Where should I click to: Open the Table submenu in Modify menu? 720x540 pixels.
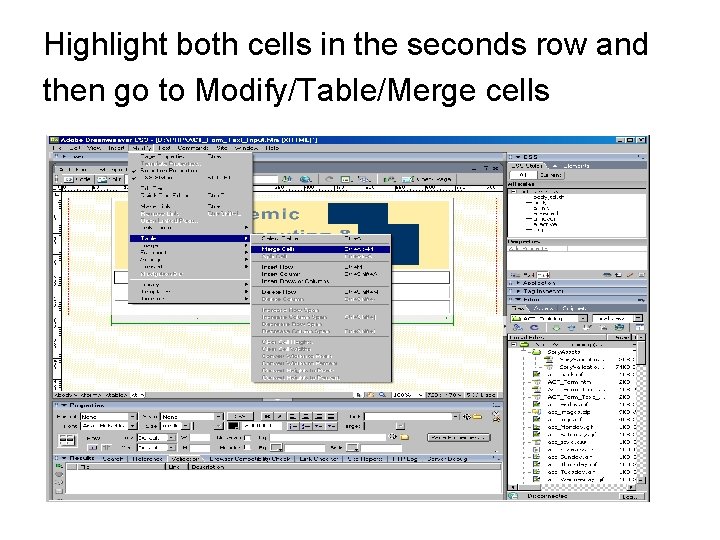click(x=189, y=238)
